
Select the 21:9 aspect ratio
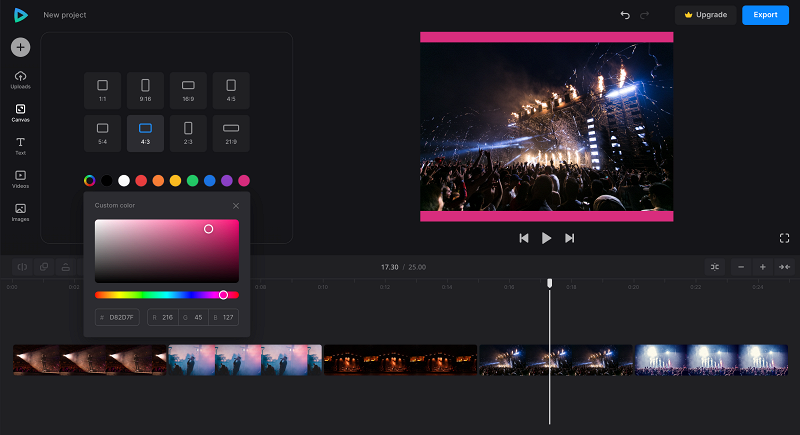point(231,133)
